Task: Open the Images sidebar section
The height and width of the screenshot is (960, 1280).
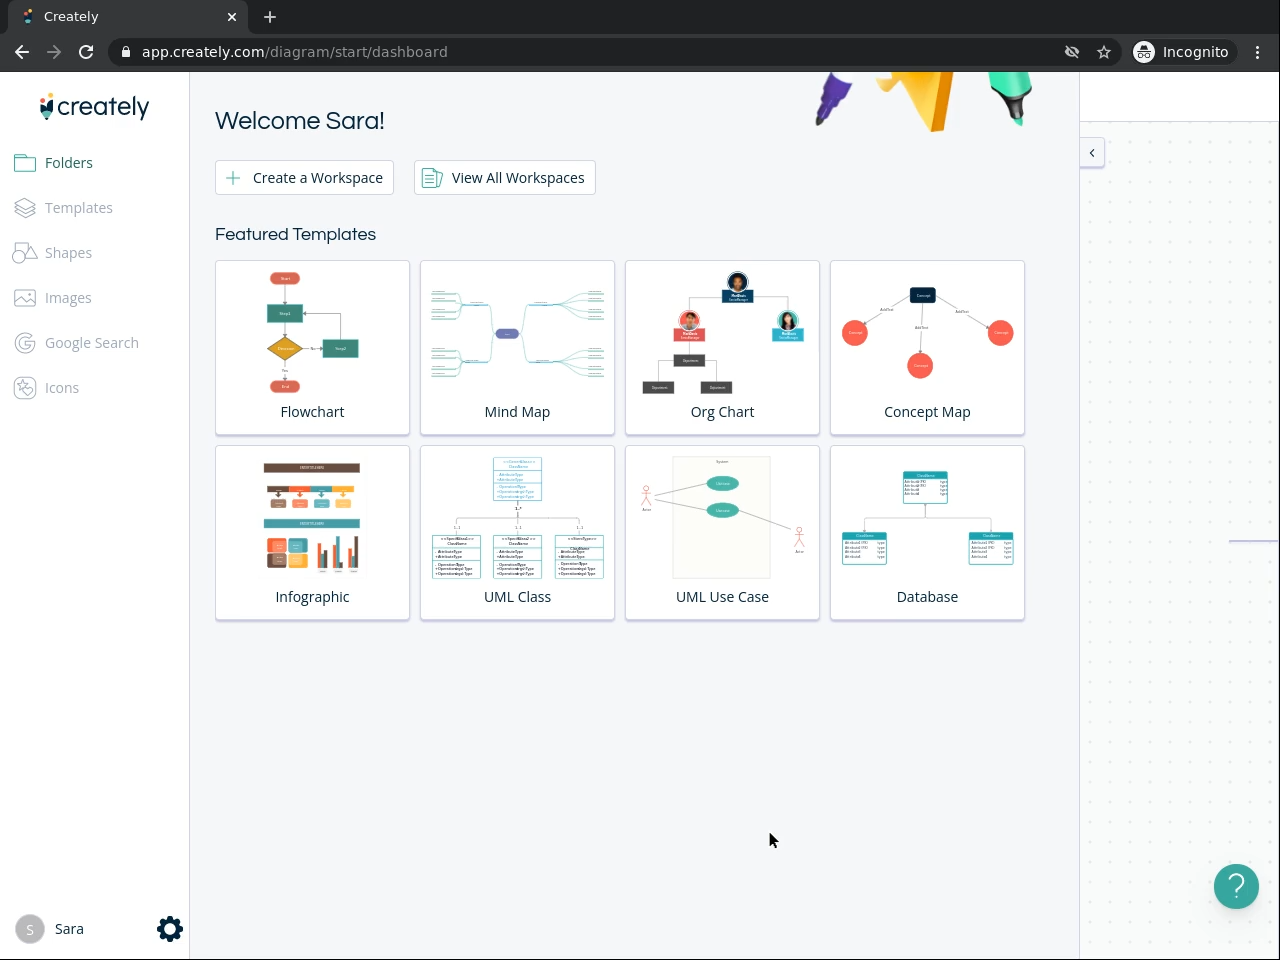Action: [x=53, y=298]
